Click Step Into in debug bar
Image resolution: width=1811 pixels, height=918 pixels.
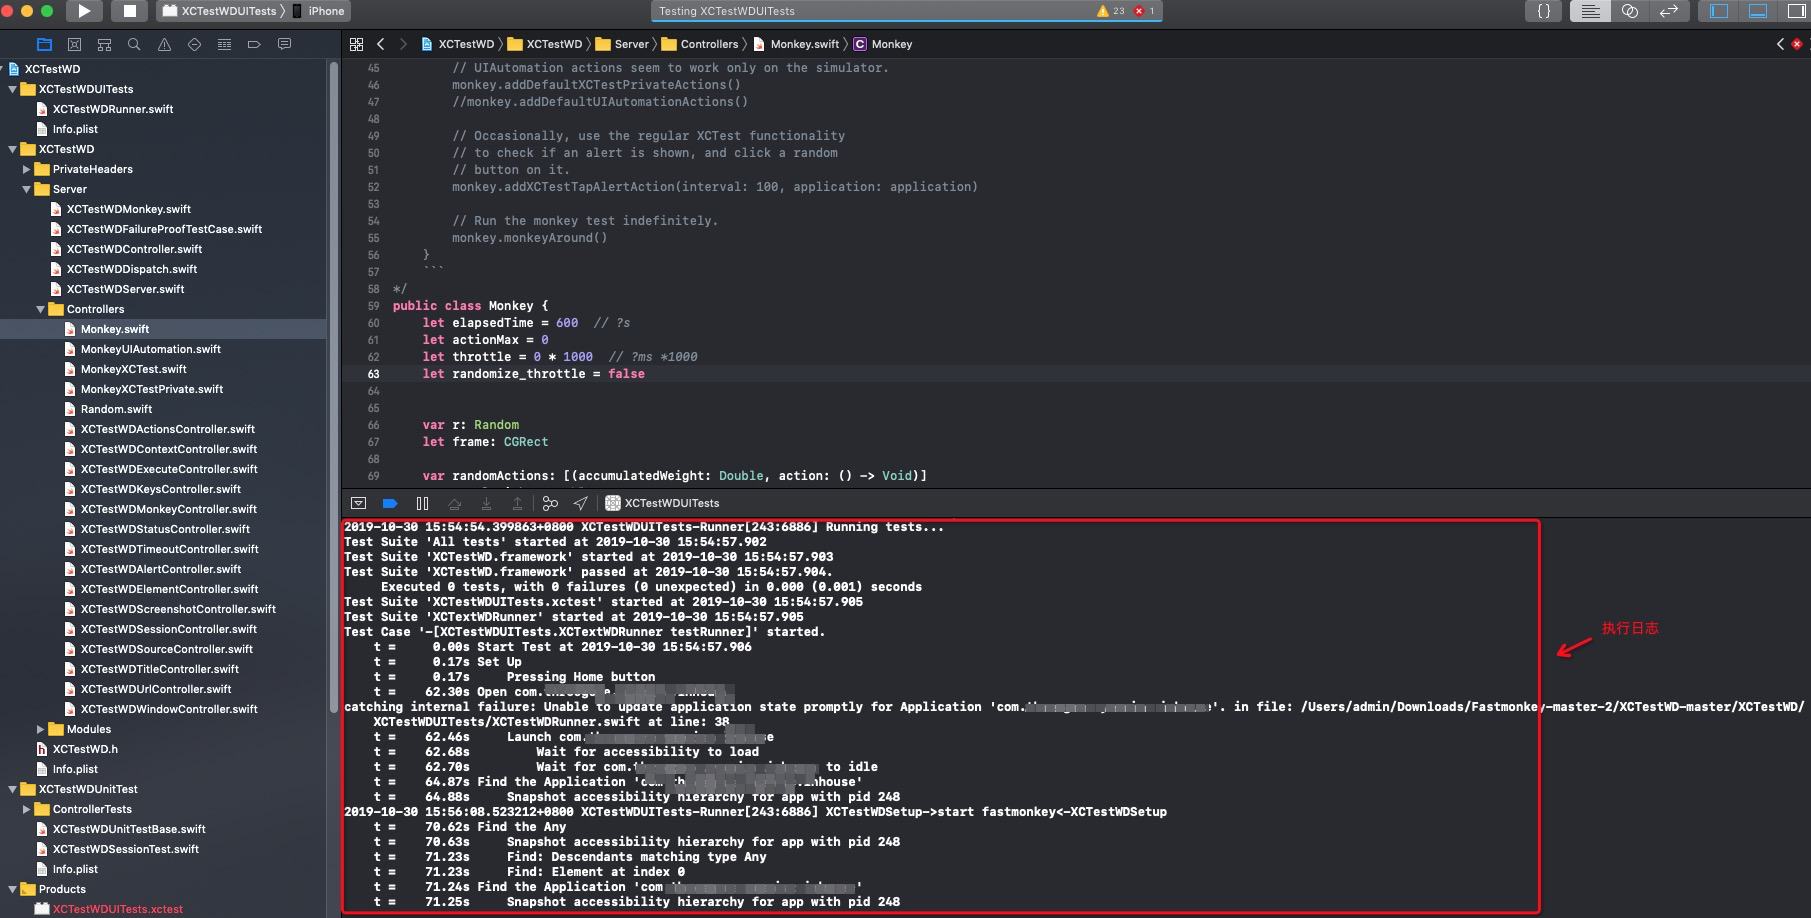tap(486, 503)
